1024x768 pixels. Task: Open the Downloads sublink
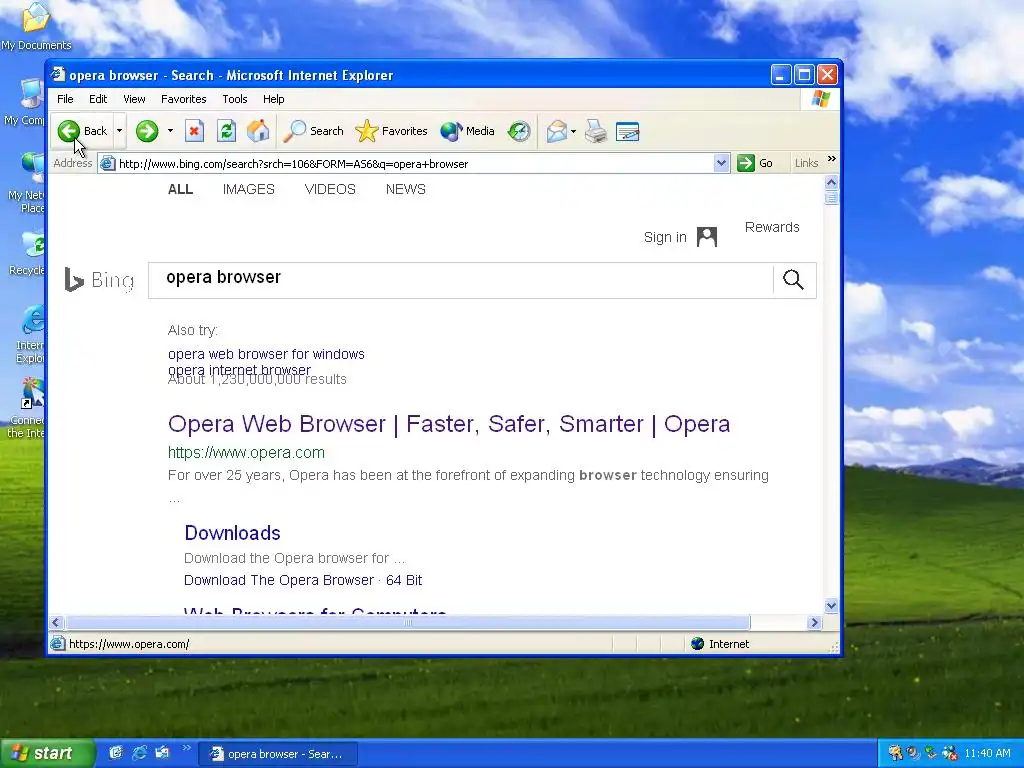tap(232, 533)
